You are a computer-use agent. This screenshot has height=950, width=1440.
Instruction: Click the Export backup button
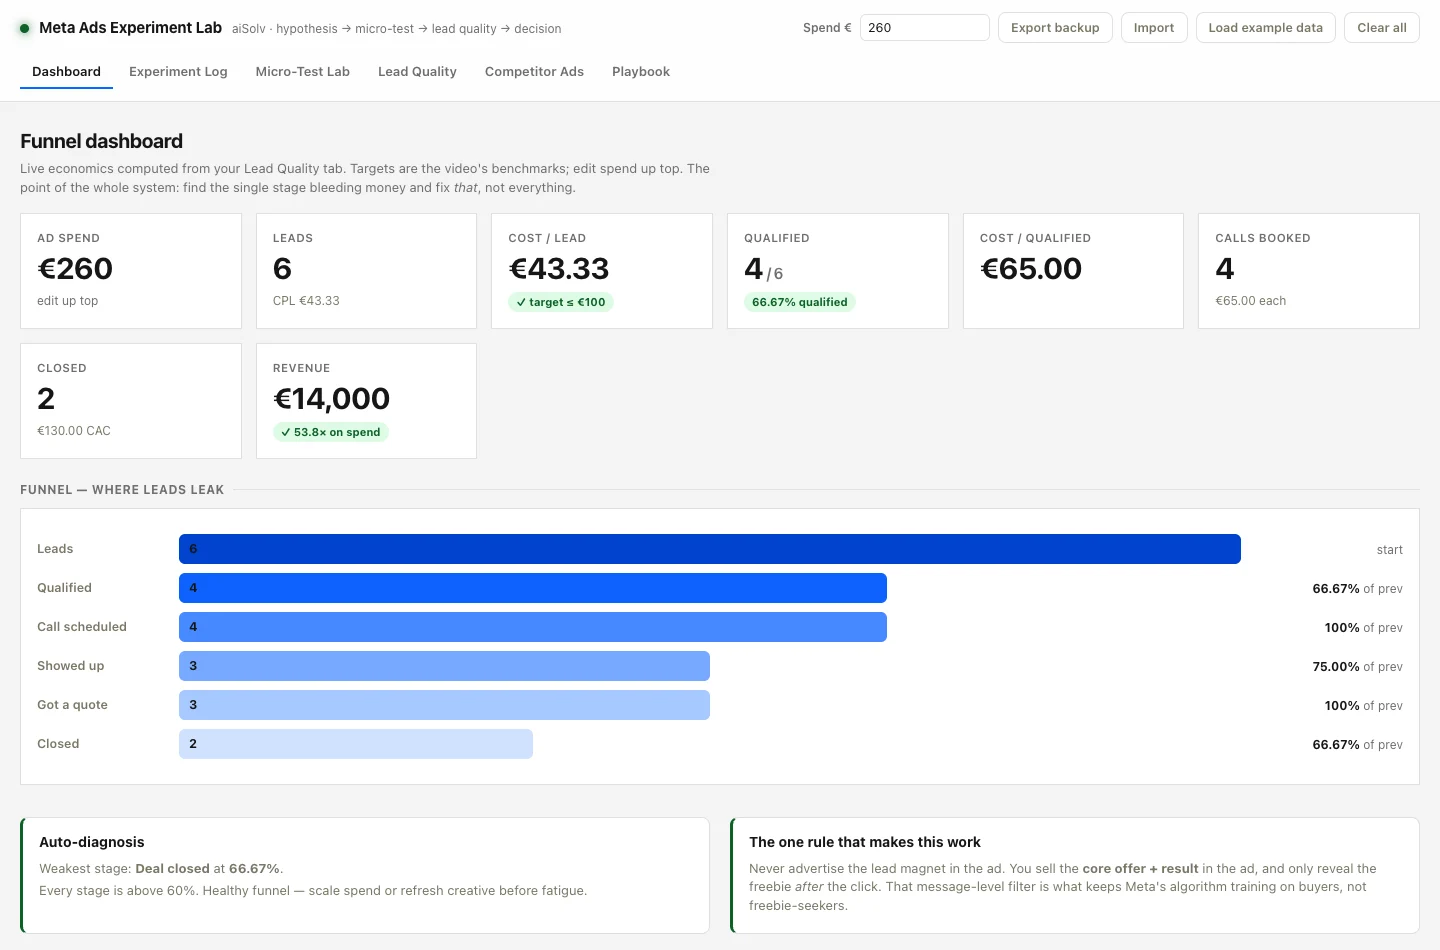click(1055, 28)
